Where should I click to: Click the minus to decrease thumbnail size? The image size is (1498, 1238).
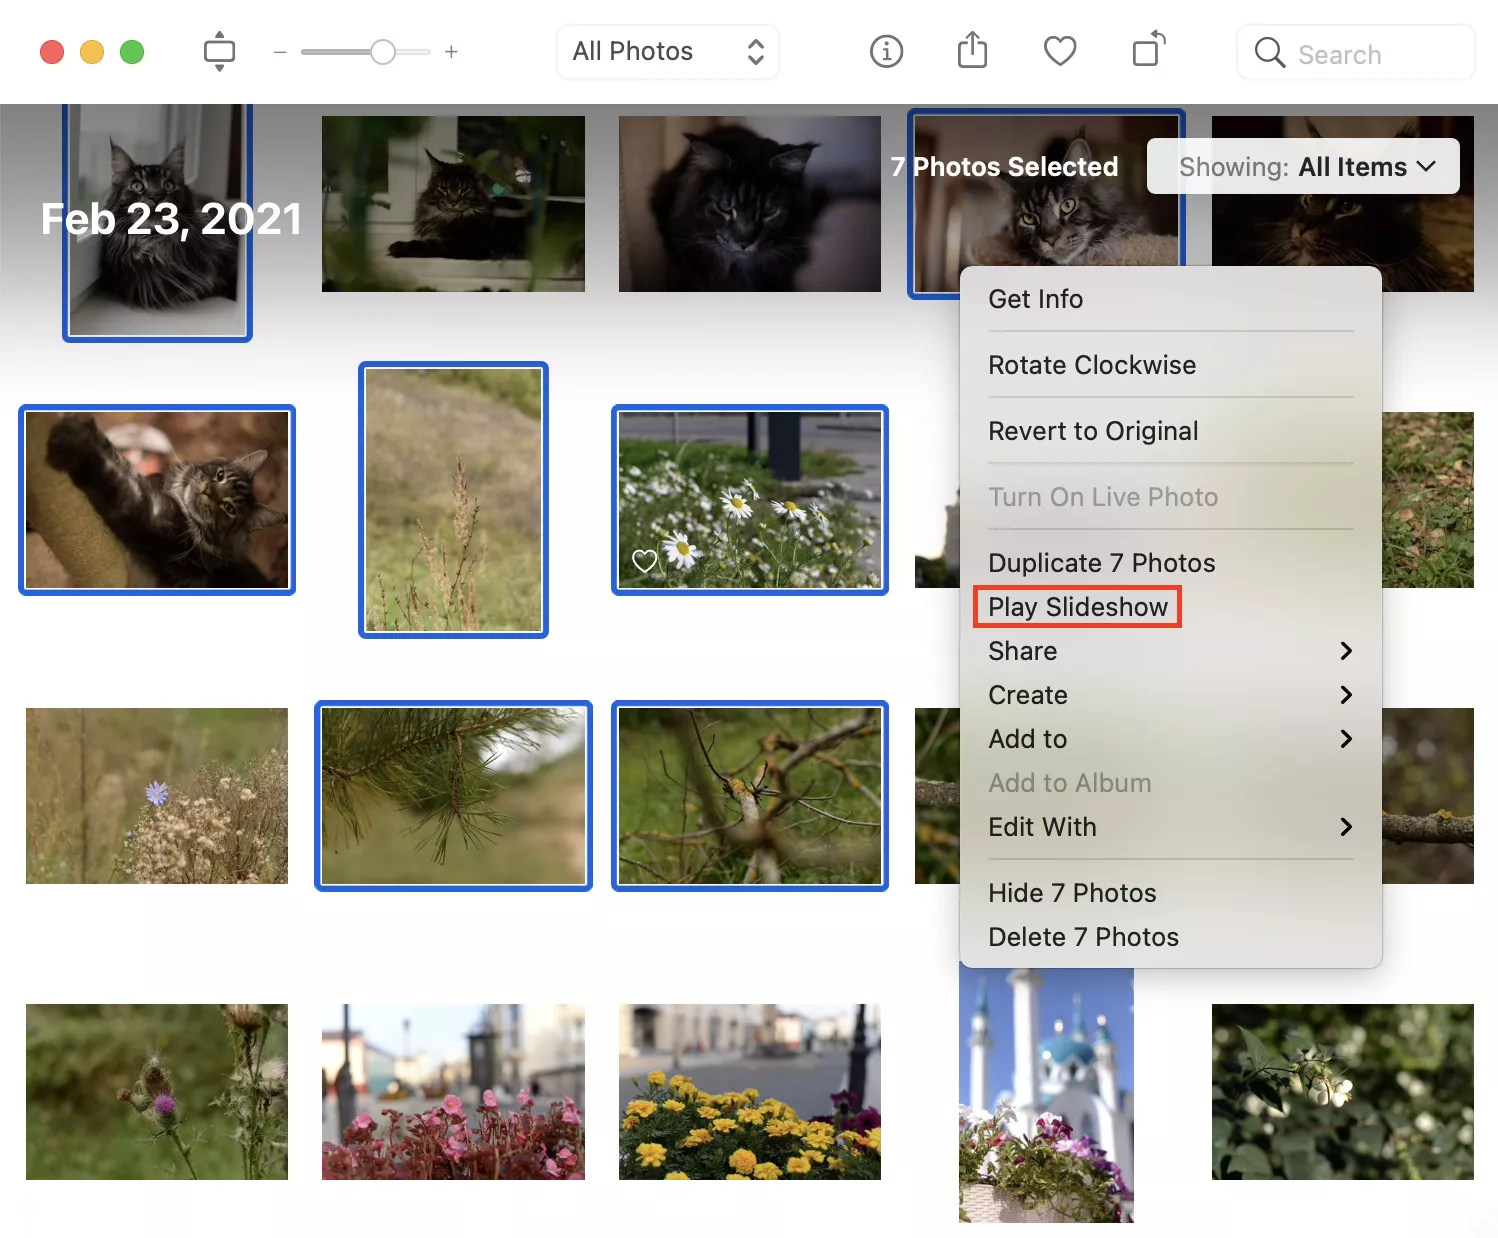pyautogui.click(x=281, y=52)
